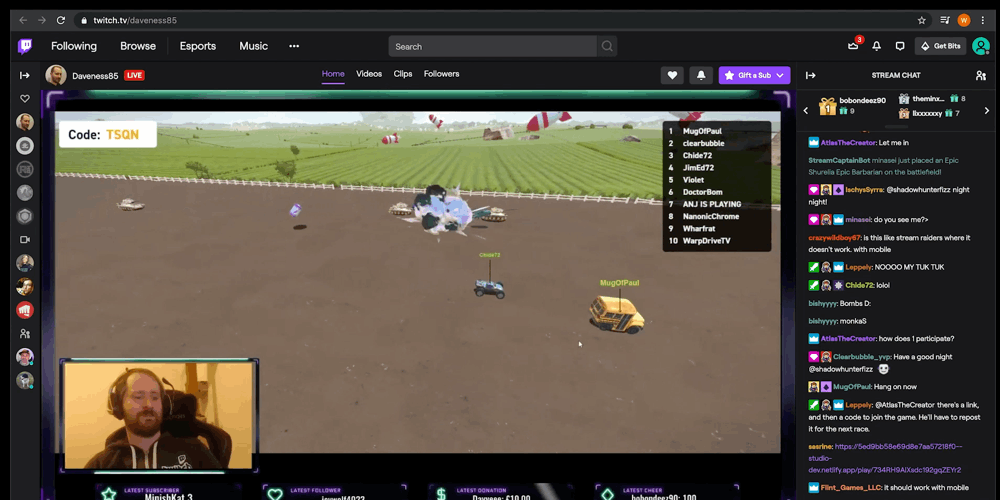Bookmark the page with the star icon

tap(922, 20)
